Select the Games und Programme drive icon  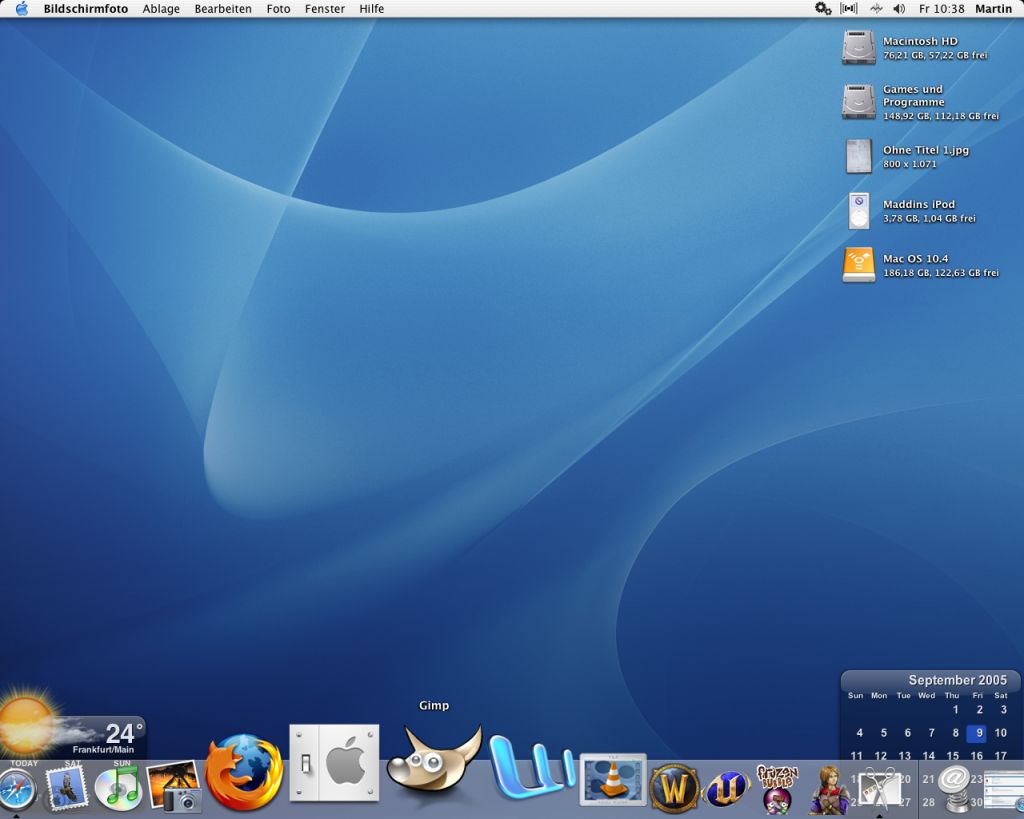858,102
